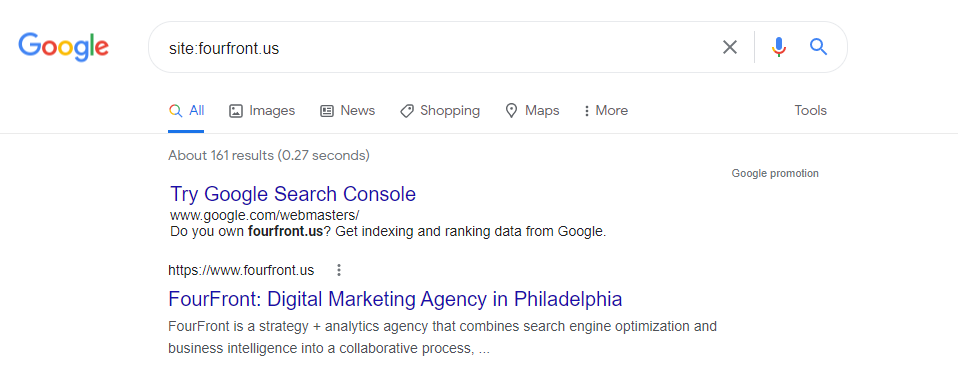Expand the More search categories menu
This screenshot has width=958, height=382.
point(605,111)
